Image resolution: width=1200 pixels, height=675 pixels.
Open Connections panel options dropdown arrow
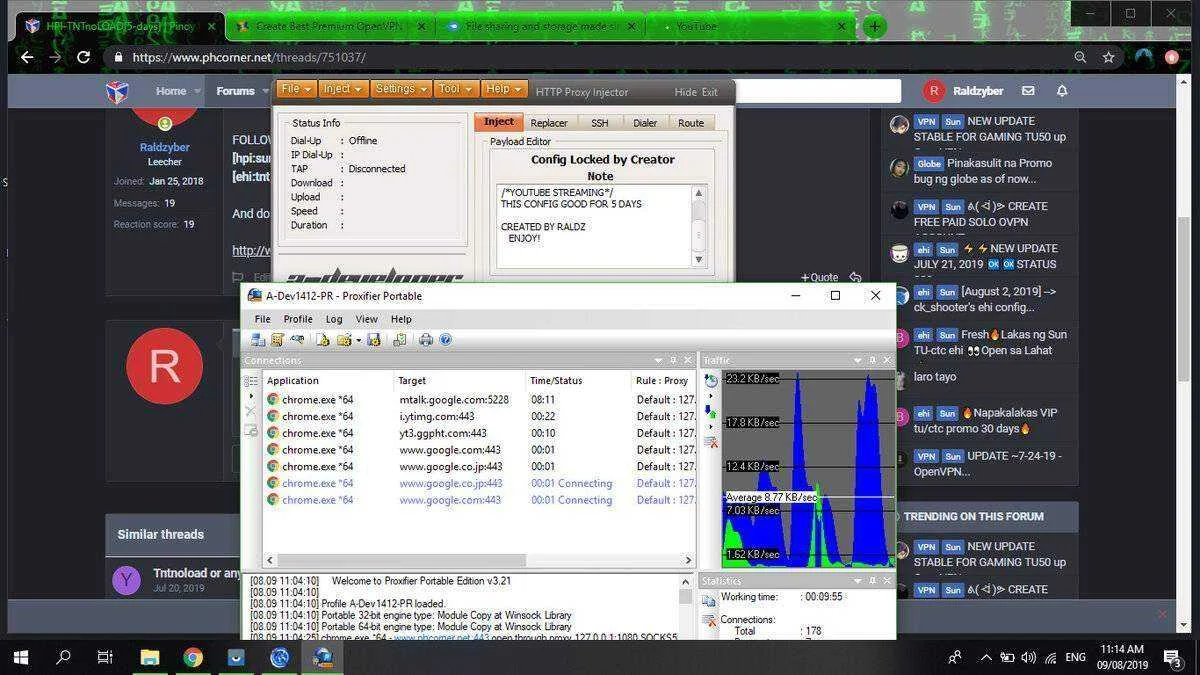pyautogui.click(x=658, y=360)
